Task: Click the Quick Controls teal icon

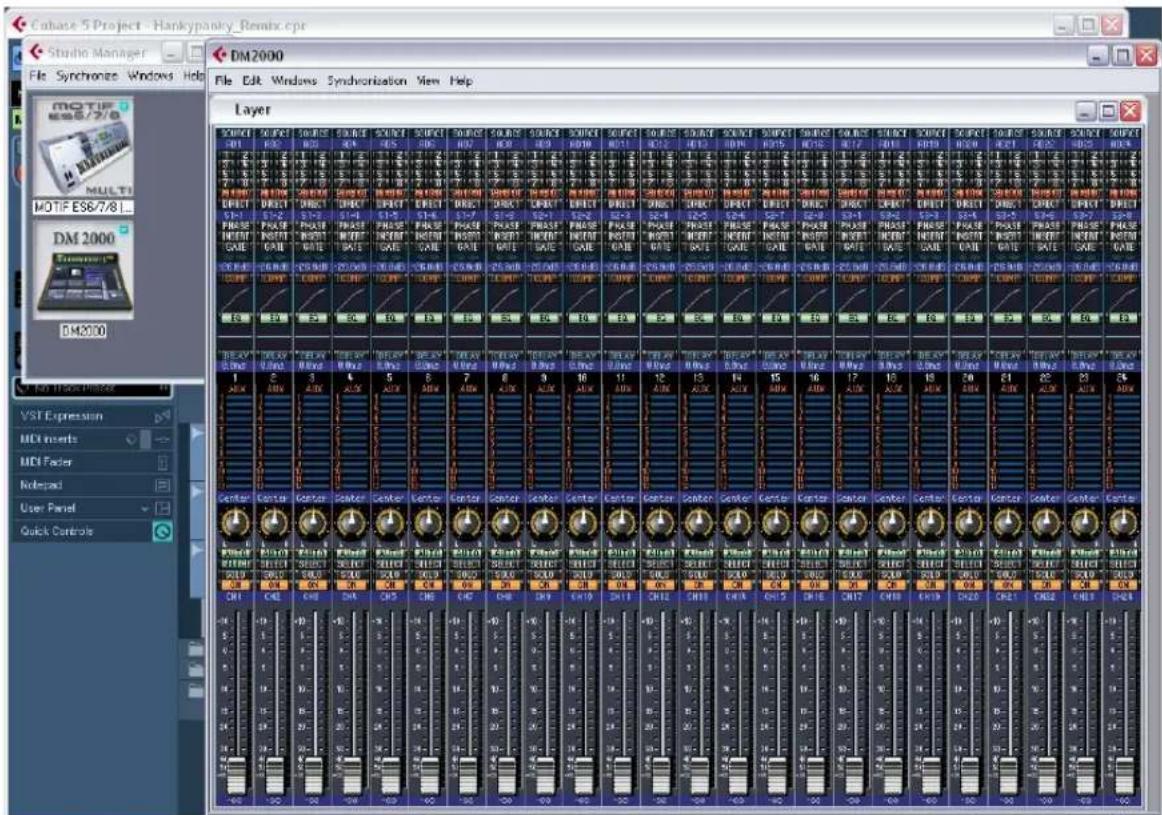Action: click(162, 531)
